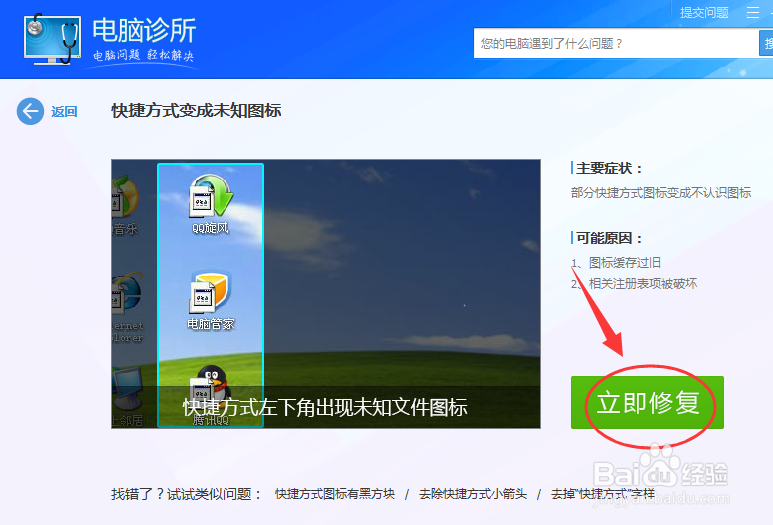
Task: Click the 电脑诊所 computer stethoscope logo
Action: [x=52, y=39]
